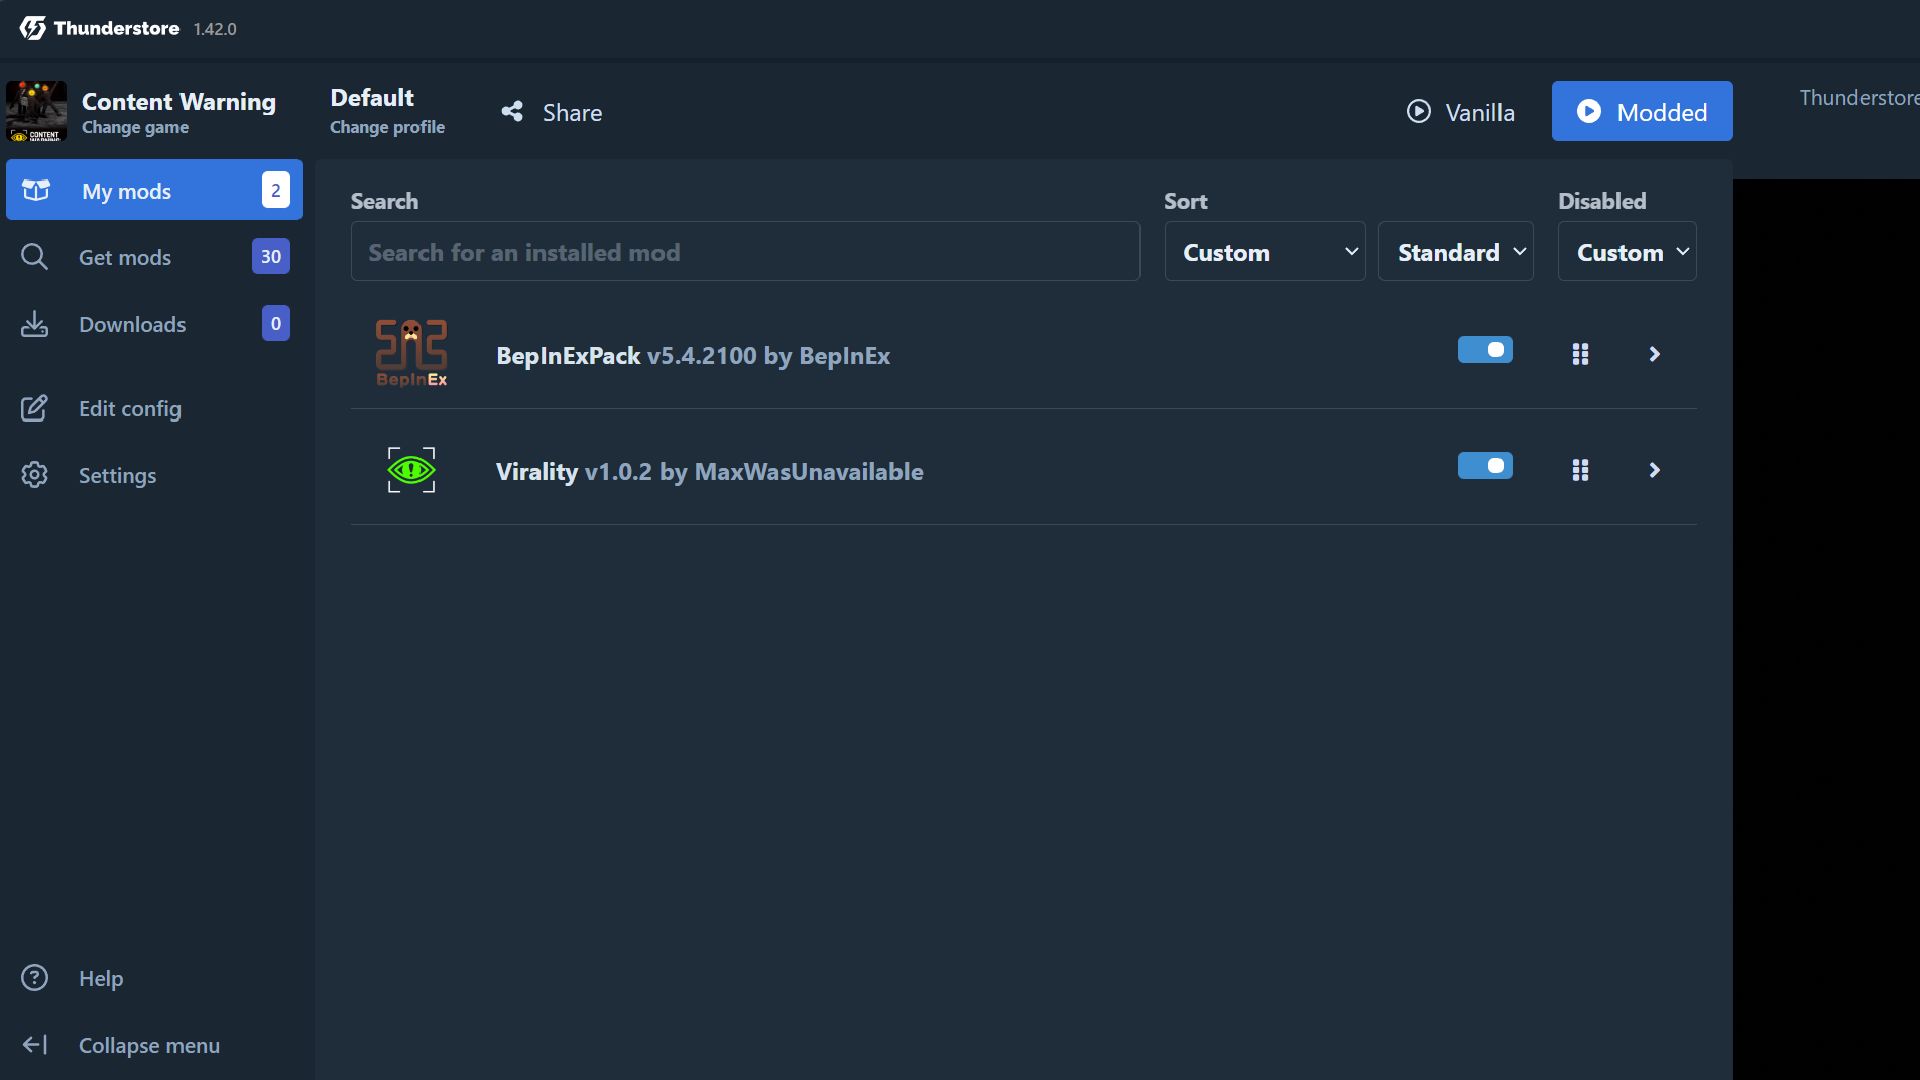
Task: Switch the launcher to Modded mode
Action: 1641,111
